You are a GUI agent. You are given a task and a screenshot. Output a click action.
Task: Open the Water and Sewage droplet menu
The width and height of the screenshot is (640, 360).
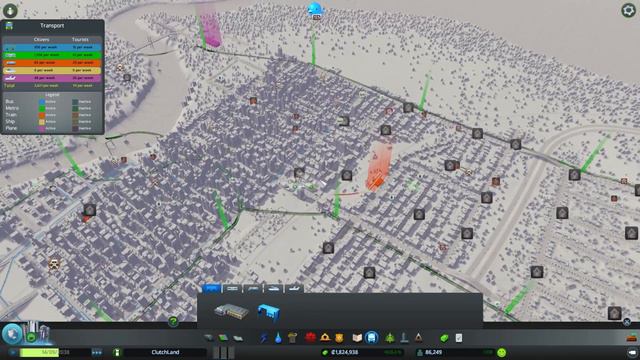point(278,338)
